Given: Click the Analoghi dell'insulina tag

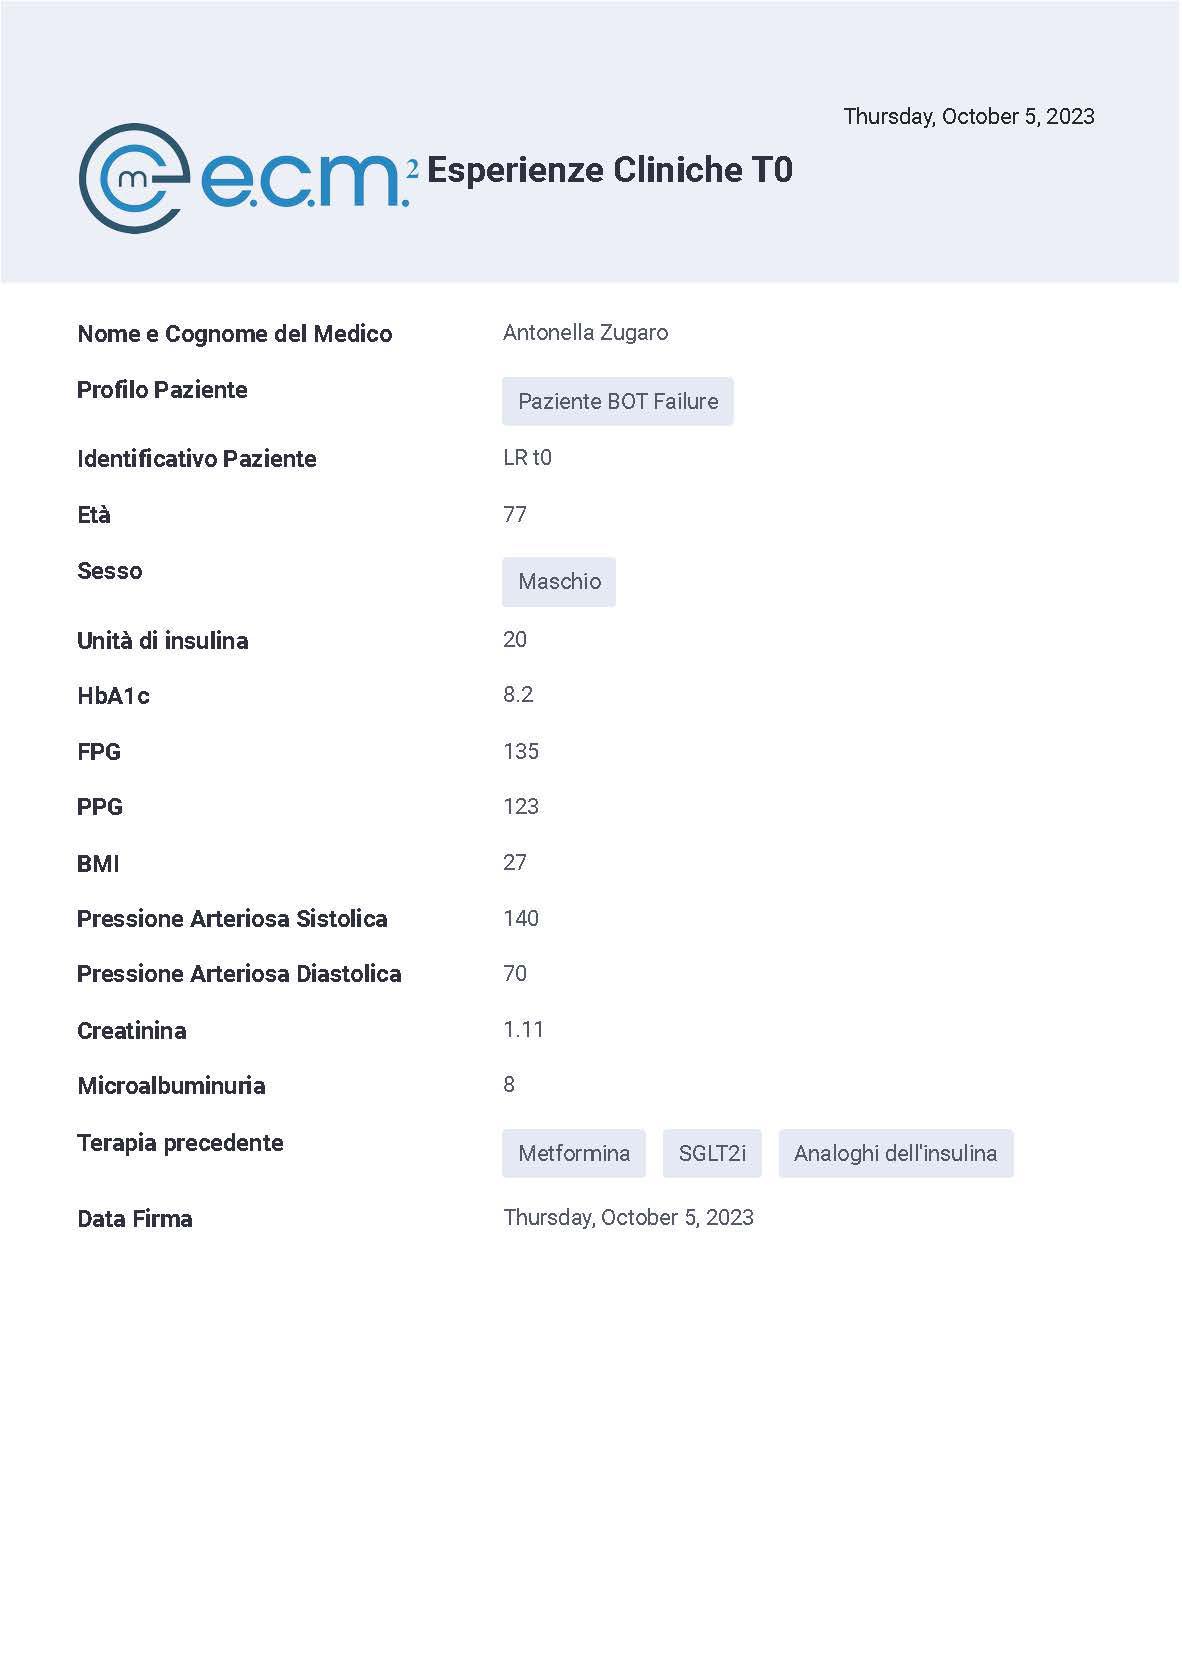Looking at the screenshot, I should pos(896,1153).
